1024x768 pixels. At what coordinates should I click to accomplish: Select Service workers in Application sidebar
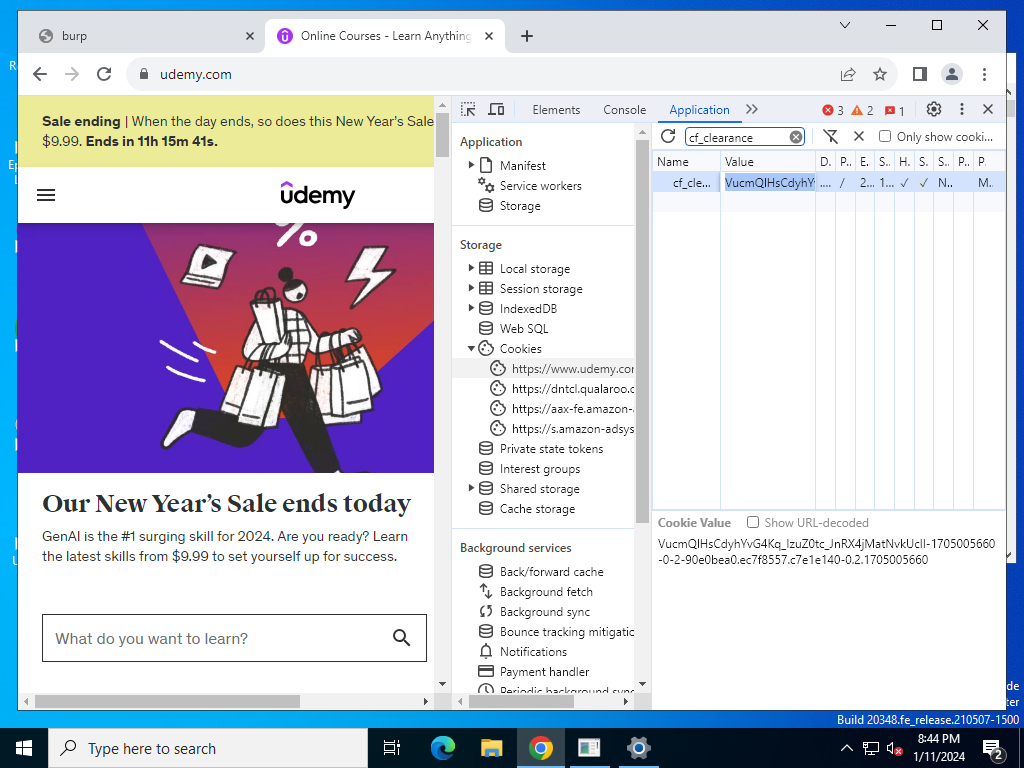tap(540, 185)
